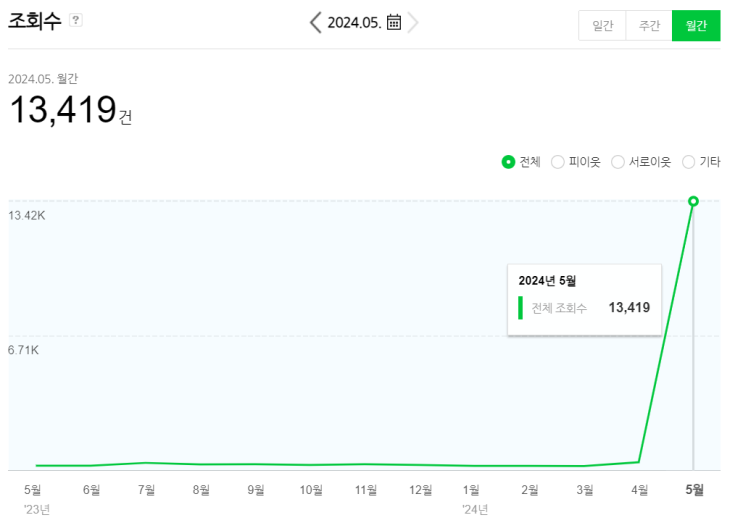
Task: Go to next month arrow
Action: 413,23
